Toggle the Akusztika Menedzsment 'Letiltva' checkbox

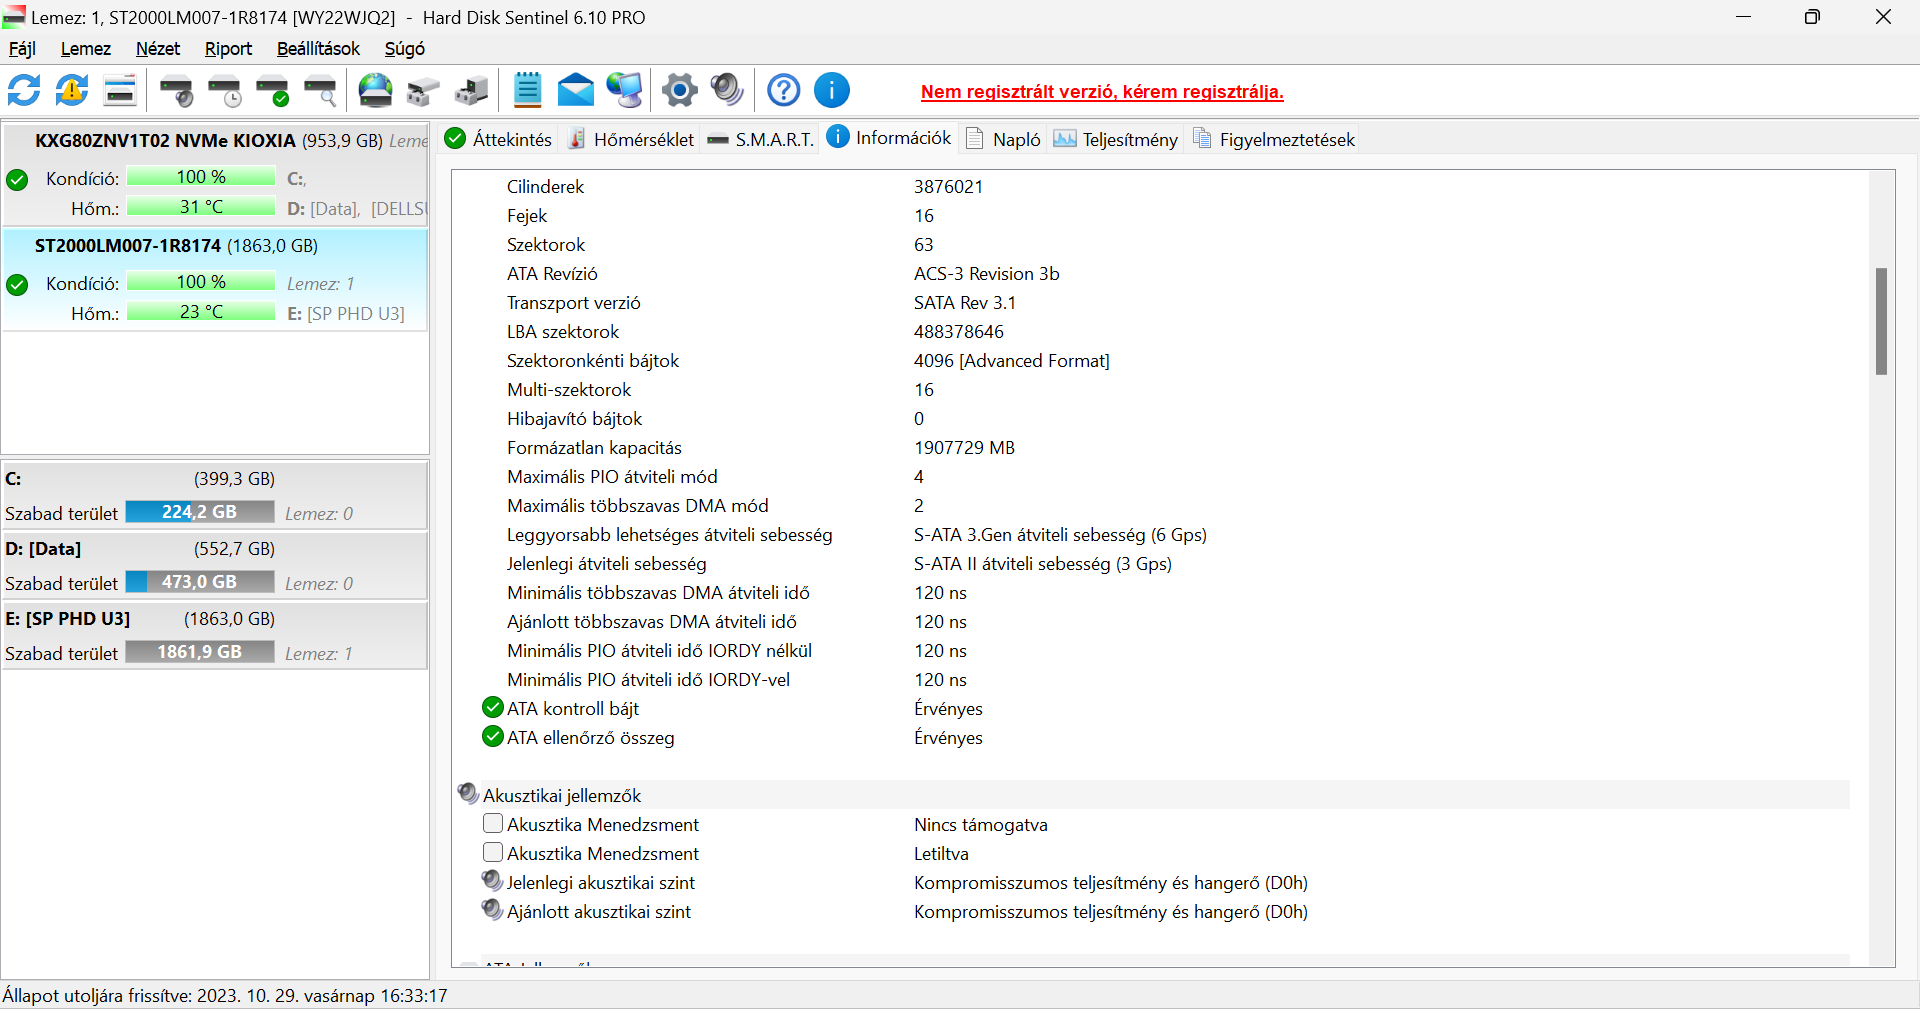(x=492, y=852)
